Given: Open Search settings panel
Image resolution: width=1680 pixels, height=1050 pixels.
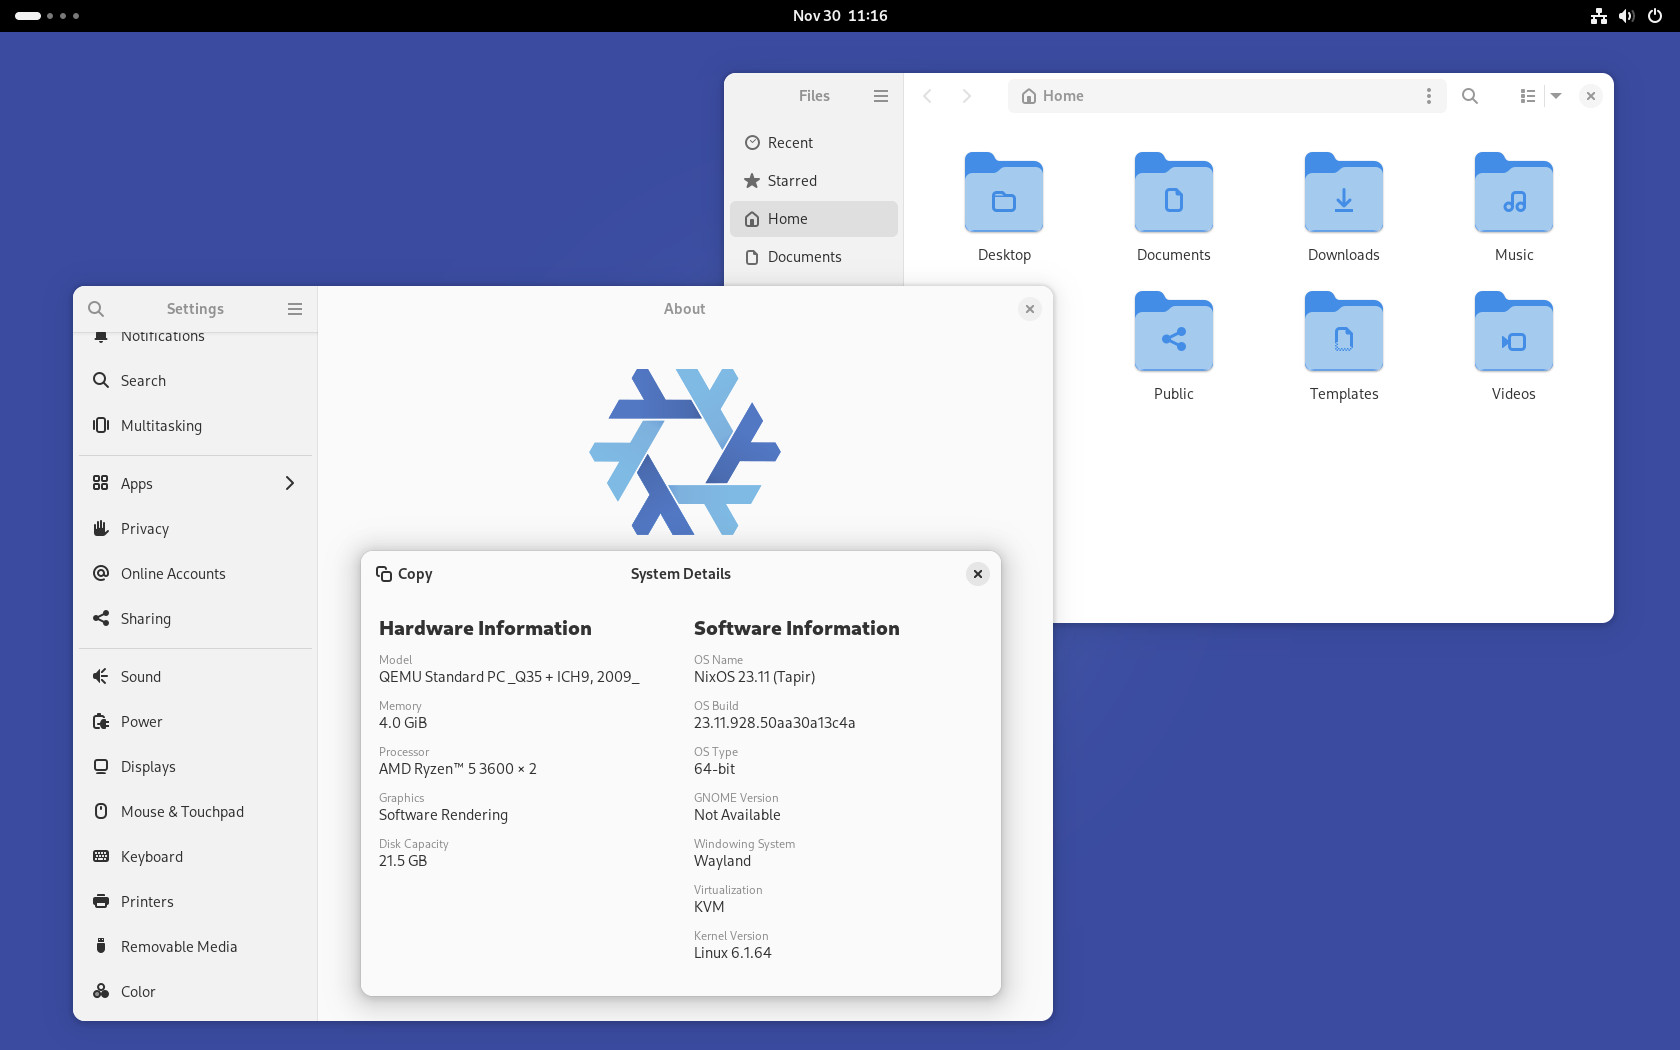Looking at the screenshot, I should pyautogui.click(x=195, y=381).
